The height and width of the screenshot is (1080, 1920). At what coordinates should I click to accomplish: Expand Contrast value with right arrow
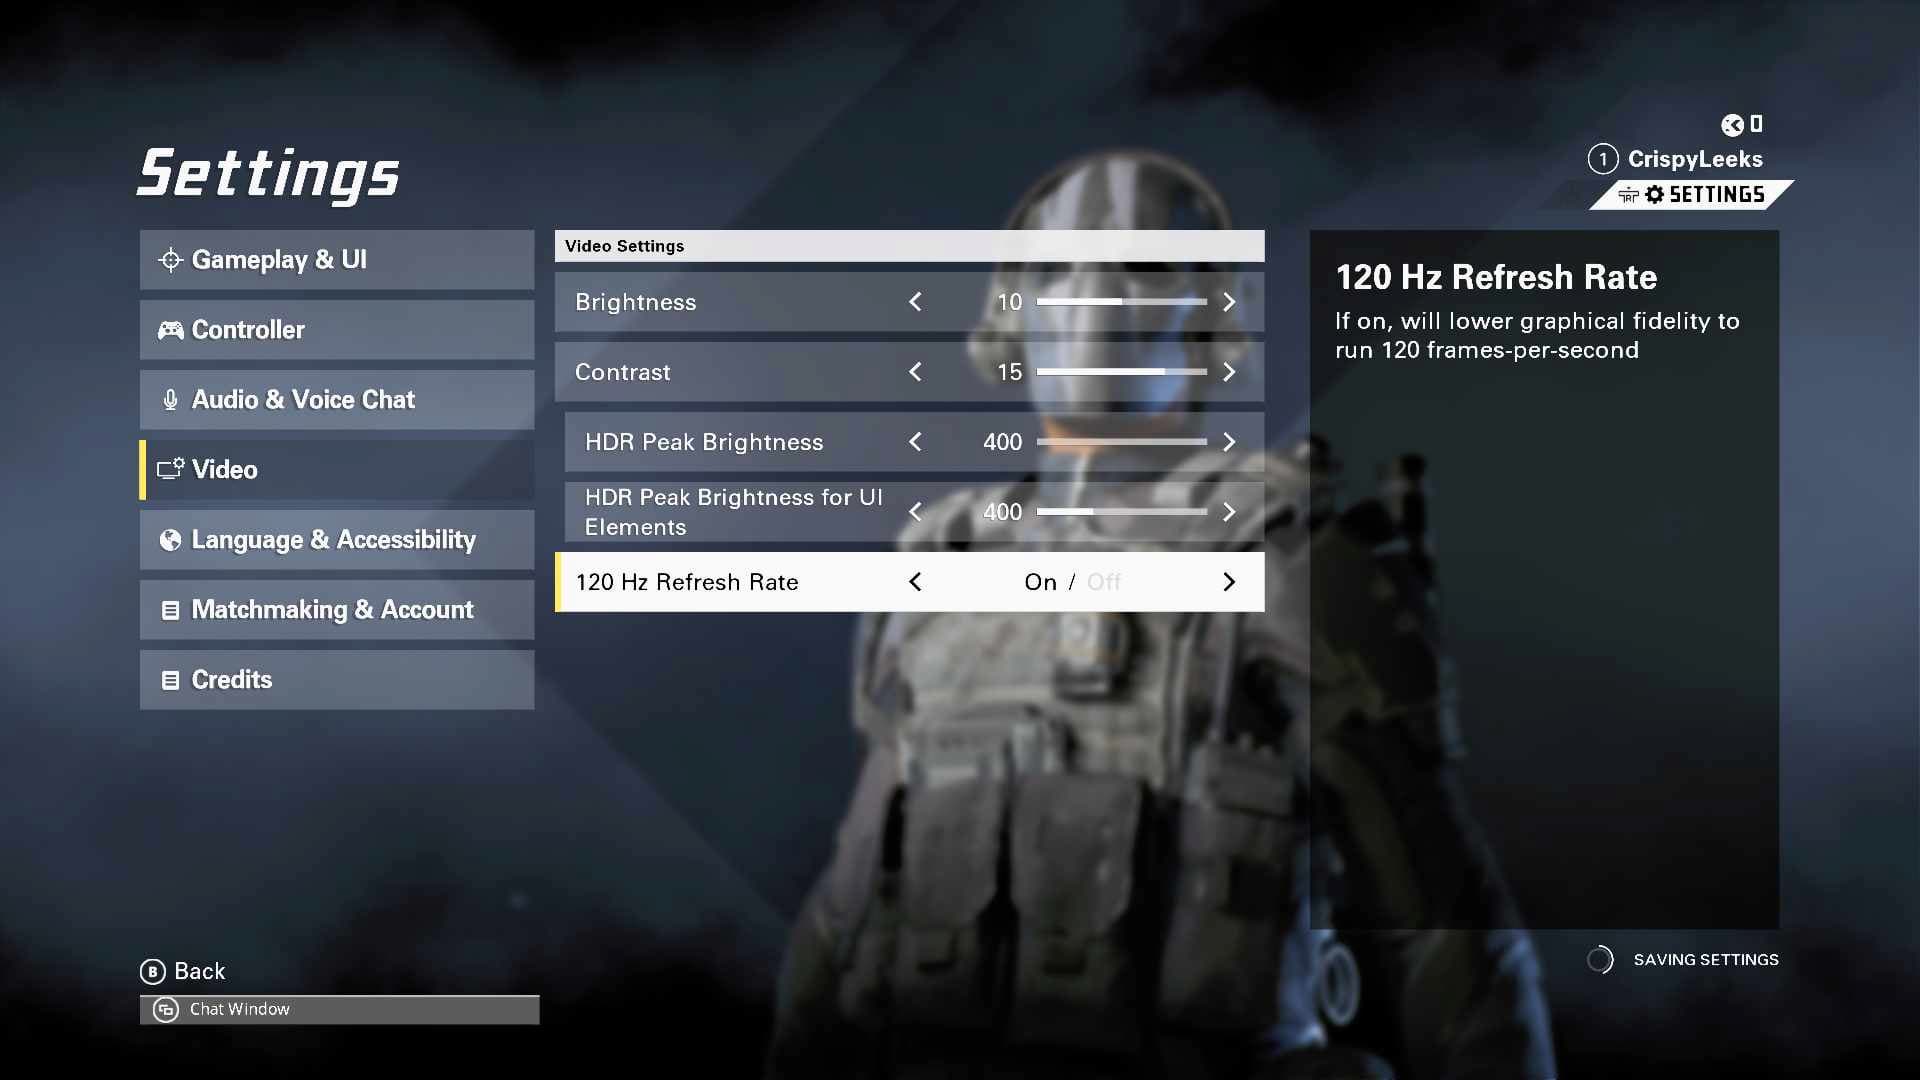tap(1229, 371)
